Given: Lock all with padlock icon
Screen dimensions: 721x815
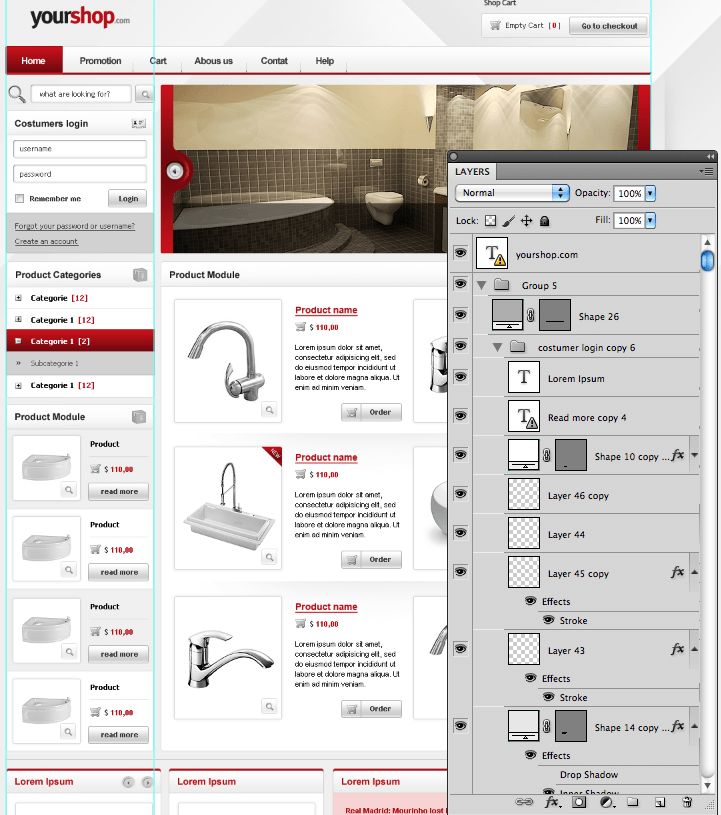Looking at the screenshot, I should pyautogui.click(x=544, y=221).
